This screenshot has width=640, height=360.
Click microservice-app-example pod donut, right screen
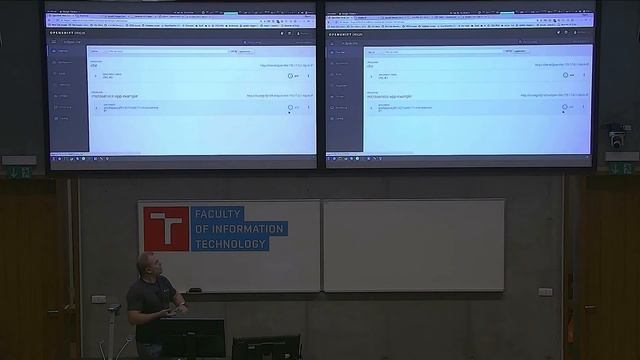coord(564,107)
